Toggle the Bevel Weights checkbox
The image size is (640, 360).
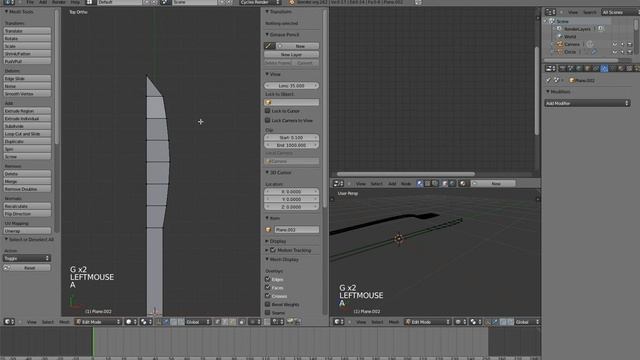268,304
